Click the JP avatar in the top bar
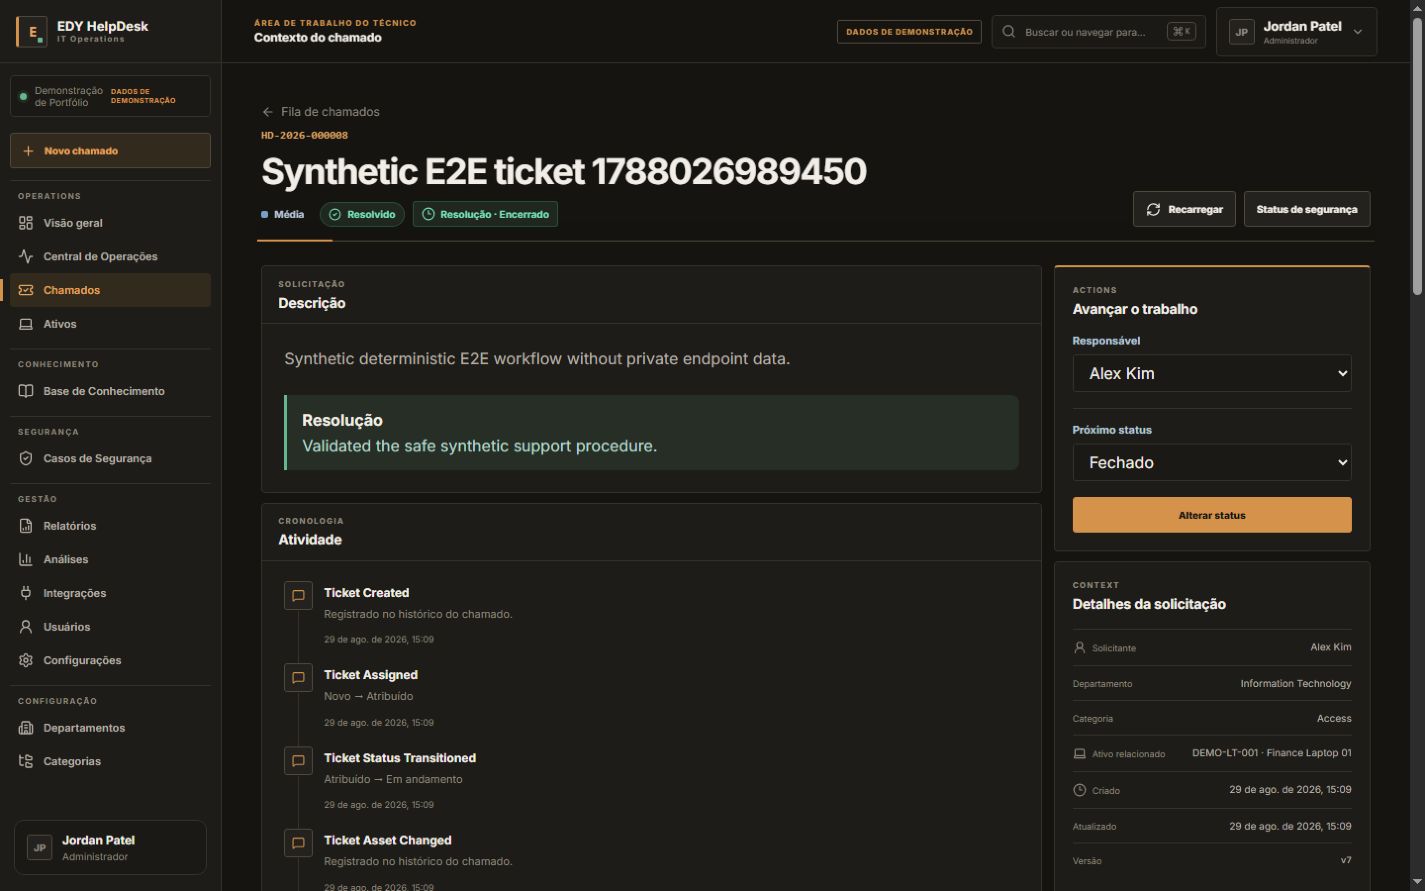This screenshot has height=891, width=1425. point(1241,32)
